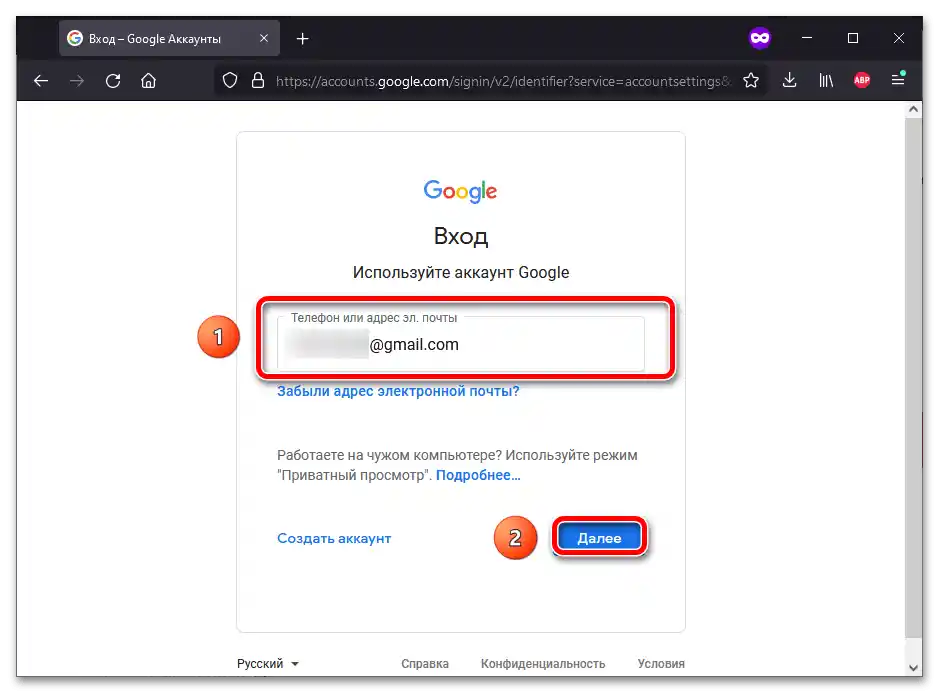Open the 'Справка' footer link
The height and width of the screenshot is (693, 939).
click(x=425, y=664)
